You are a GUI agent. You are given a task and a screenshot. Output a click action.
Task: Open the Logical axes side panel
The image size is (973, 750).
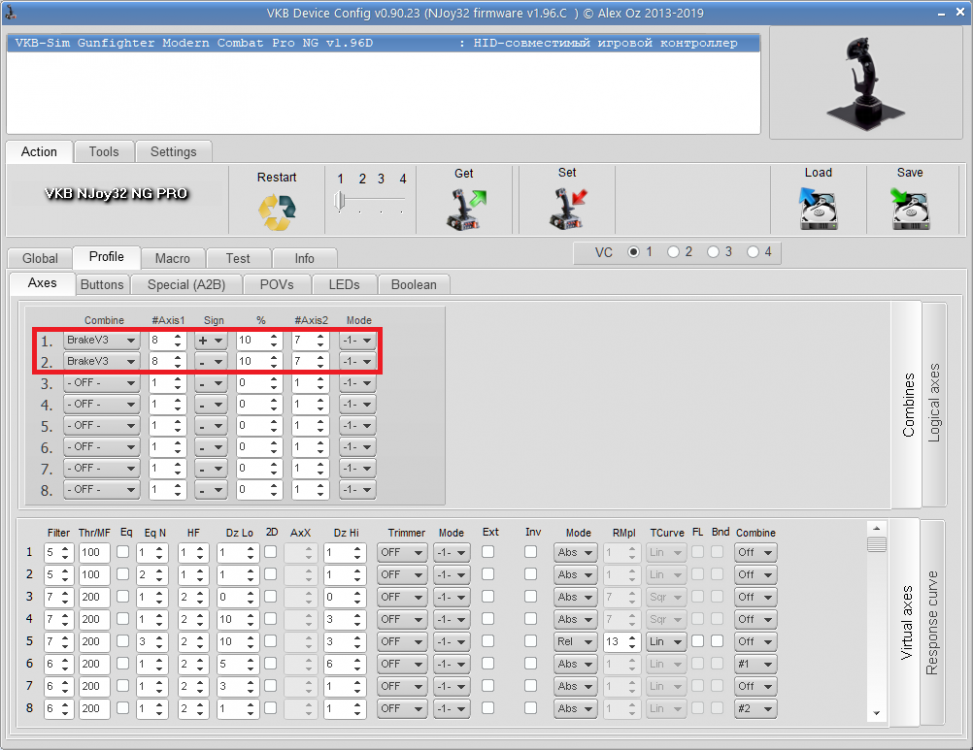pos(934,403)
